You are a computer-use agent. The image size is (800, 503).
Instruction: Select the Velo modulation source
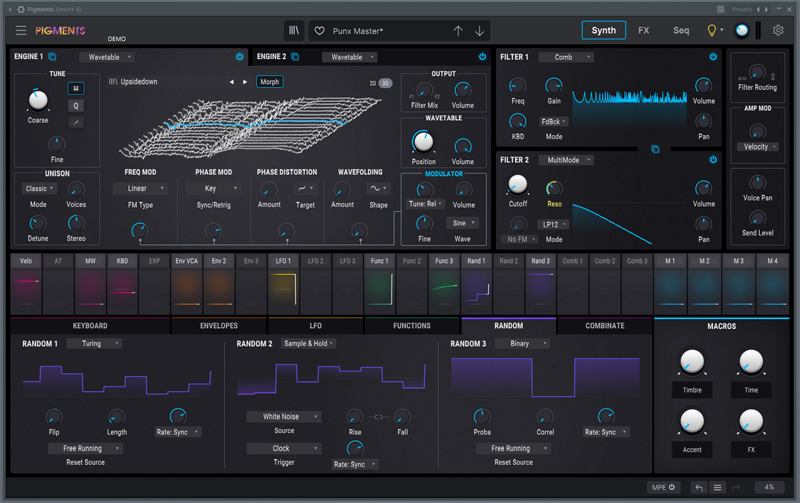pos(26,284)
